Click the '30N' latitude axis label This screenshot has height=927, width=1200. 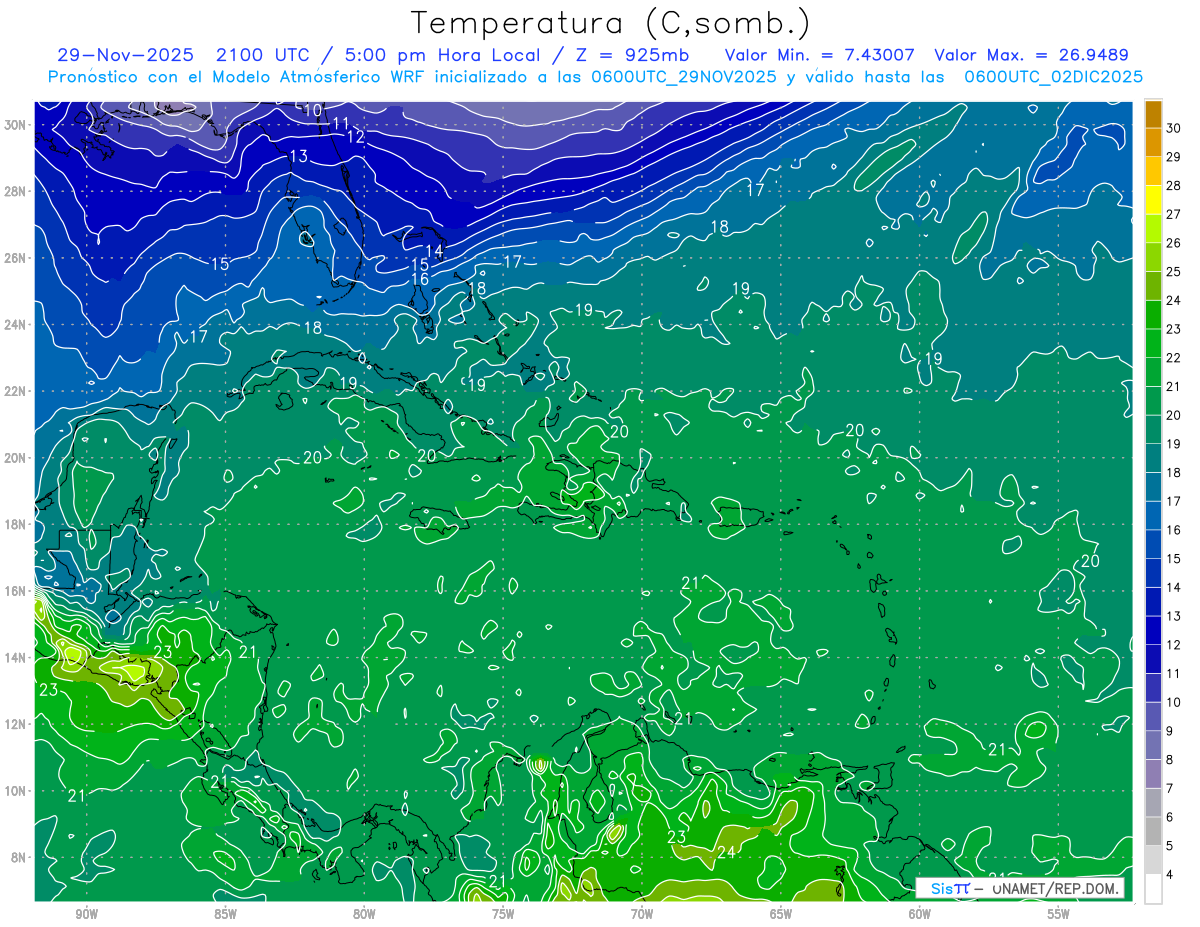[15, 125]
